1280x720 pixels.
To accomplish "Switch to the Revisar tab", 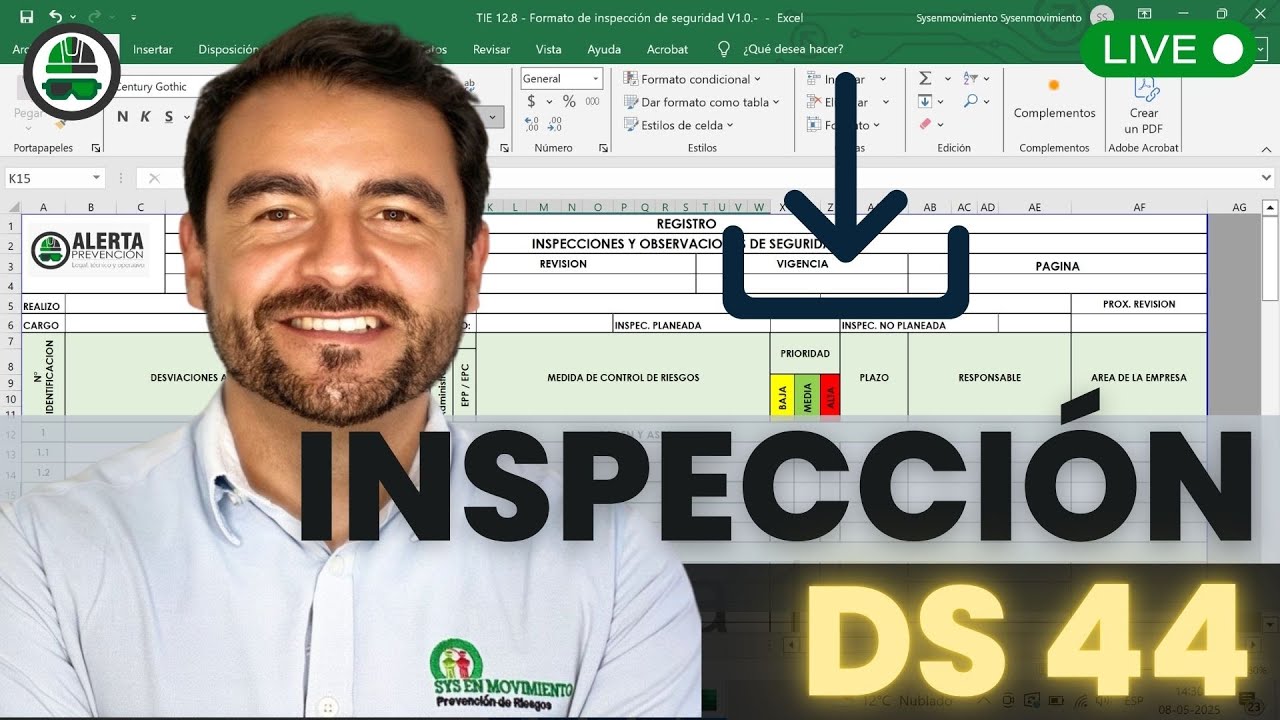I will coord(491,49).
